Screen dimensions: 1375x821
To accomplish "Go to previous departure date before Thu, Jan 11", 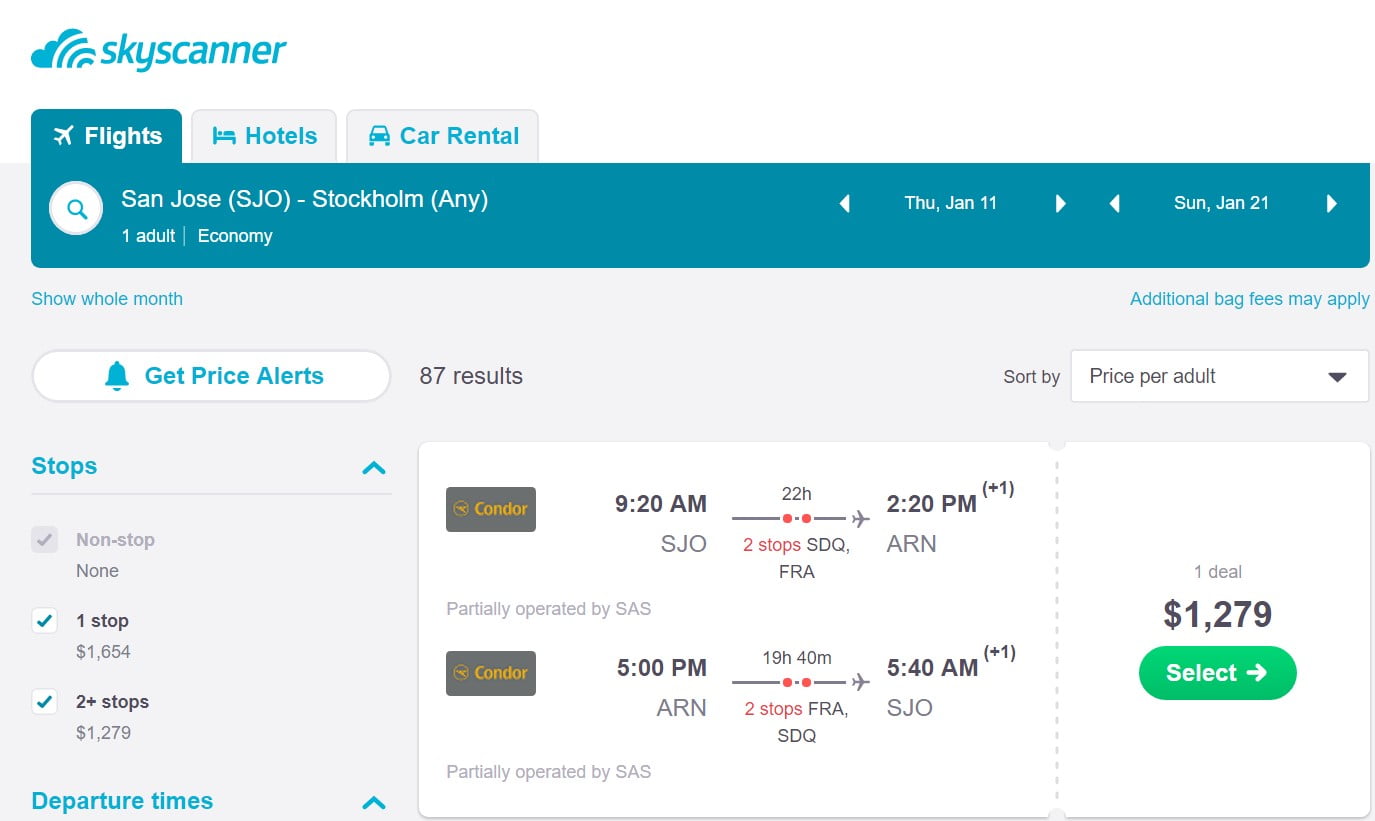I will 844,203.
